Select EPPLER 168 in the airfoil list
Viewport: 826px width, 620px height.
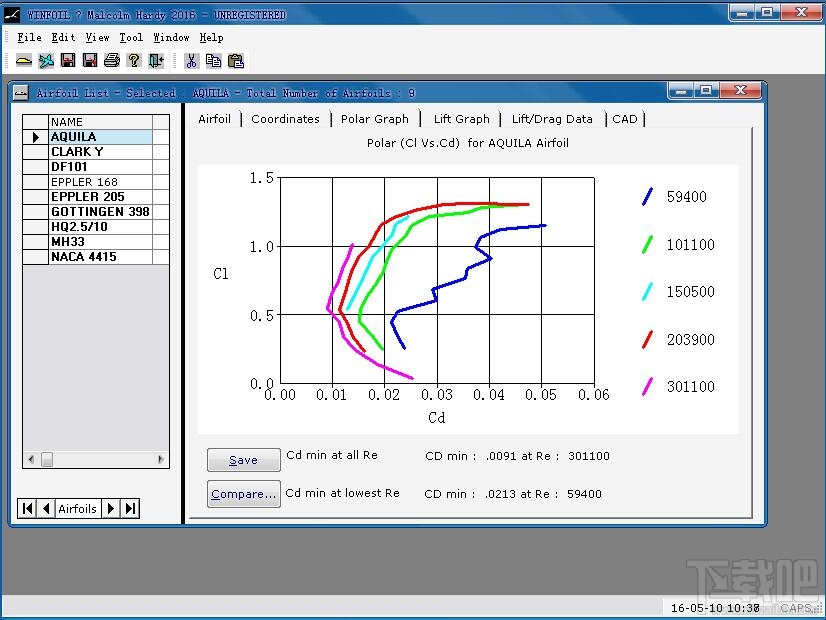101,182
